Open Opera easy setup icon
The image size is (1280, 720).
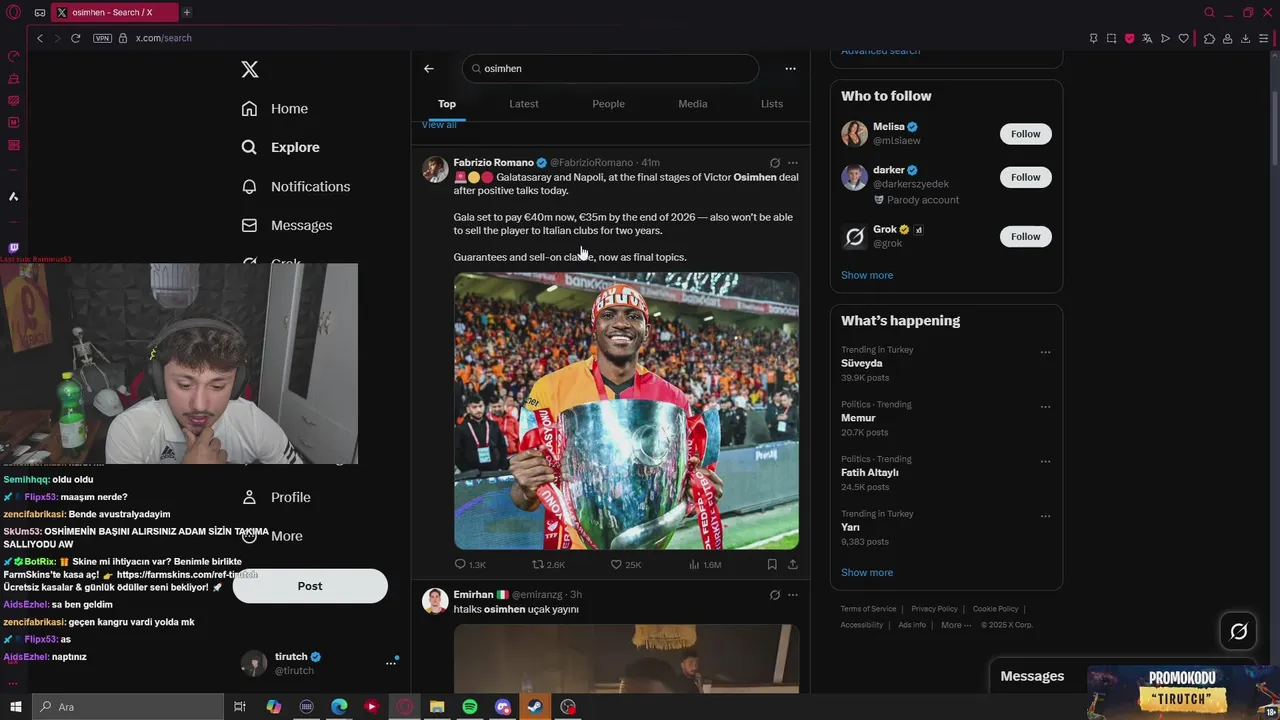1264,38
